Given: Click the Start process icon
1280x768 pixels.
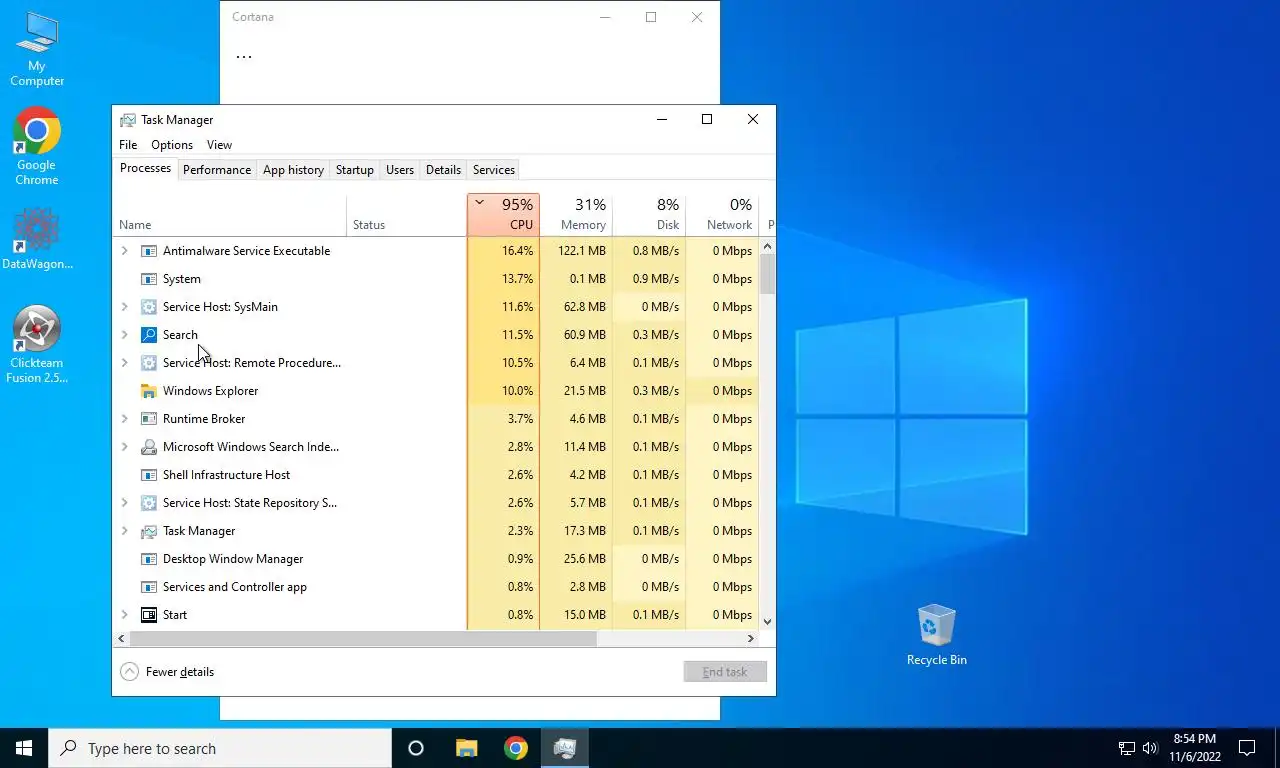Looking at the screenshot, I should pos(149,615).
